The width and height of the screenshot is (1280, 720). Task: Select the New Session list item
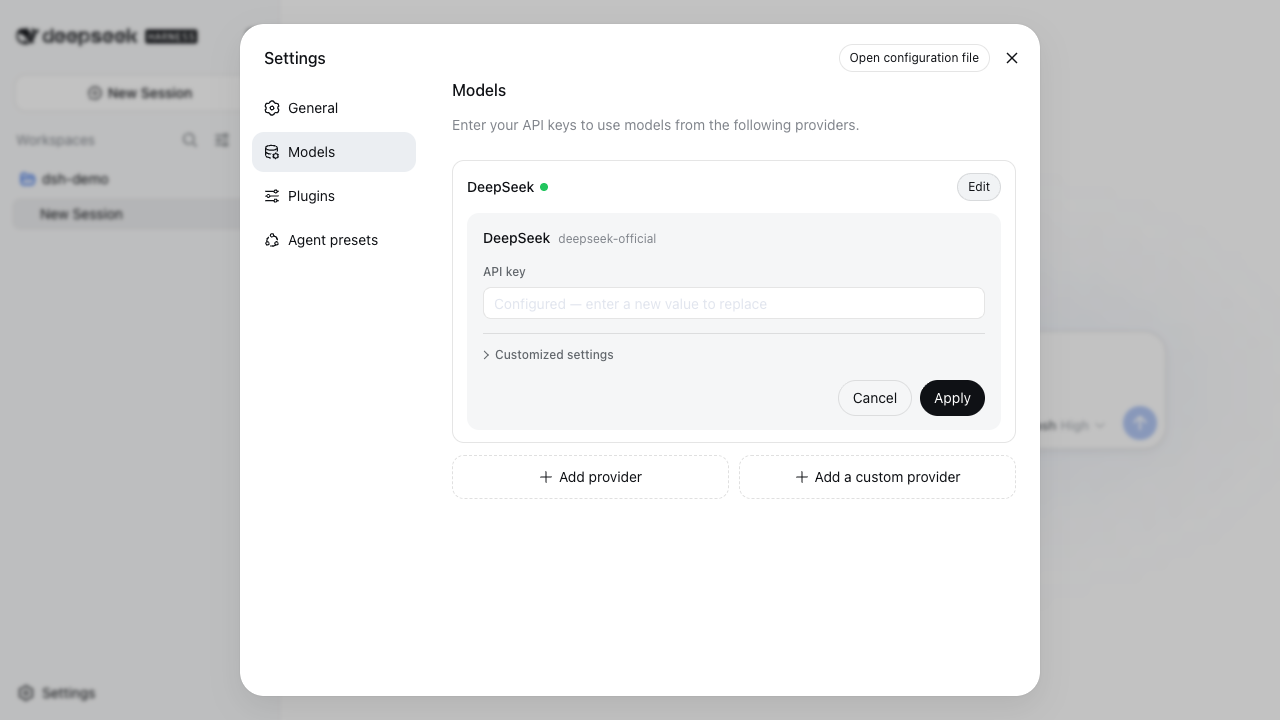[139, 214]
